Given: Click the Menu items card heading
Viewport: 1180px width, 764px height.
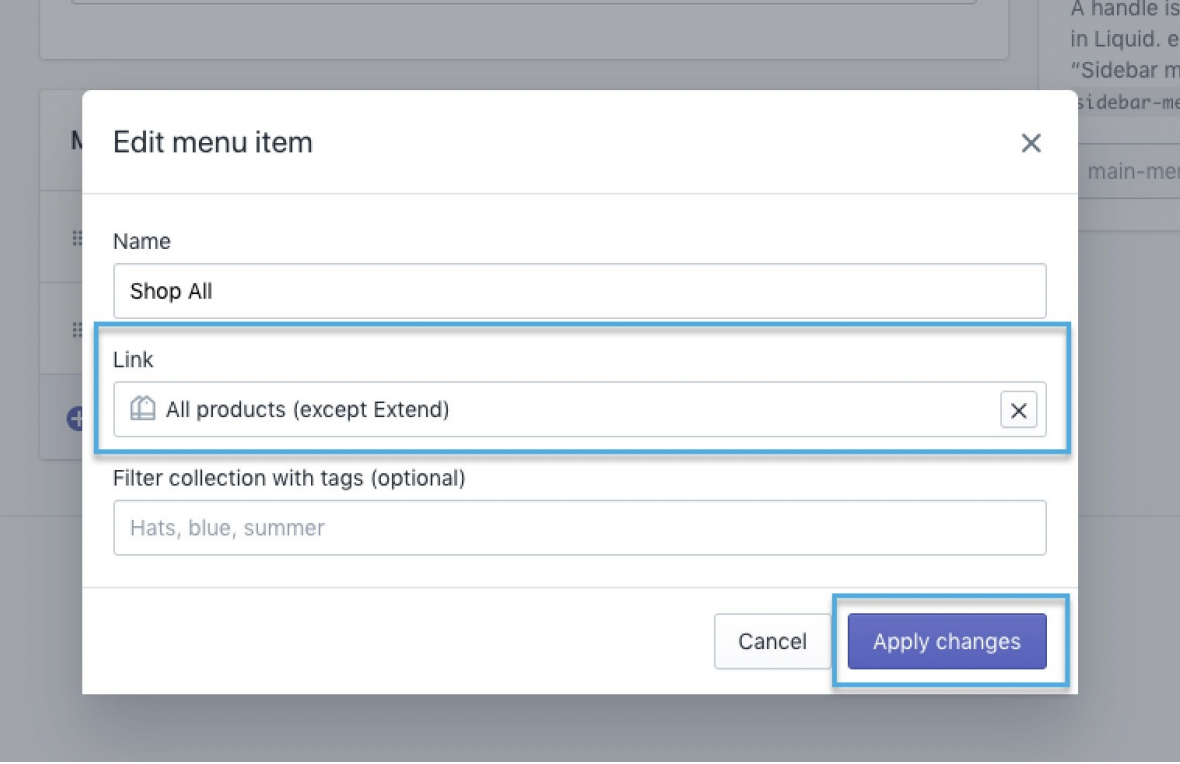Looking at the screenshot, I should click(x=75, y=141).
